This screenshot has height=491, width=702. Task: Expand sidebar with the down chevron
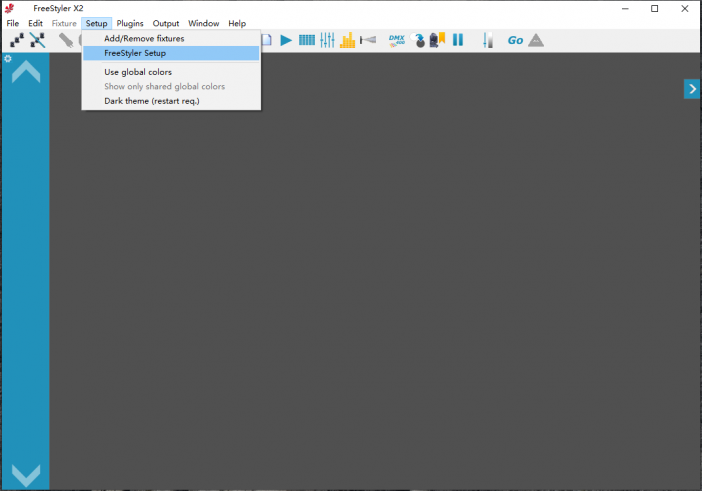(25, 475)
